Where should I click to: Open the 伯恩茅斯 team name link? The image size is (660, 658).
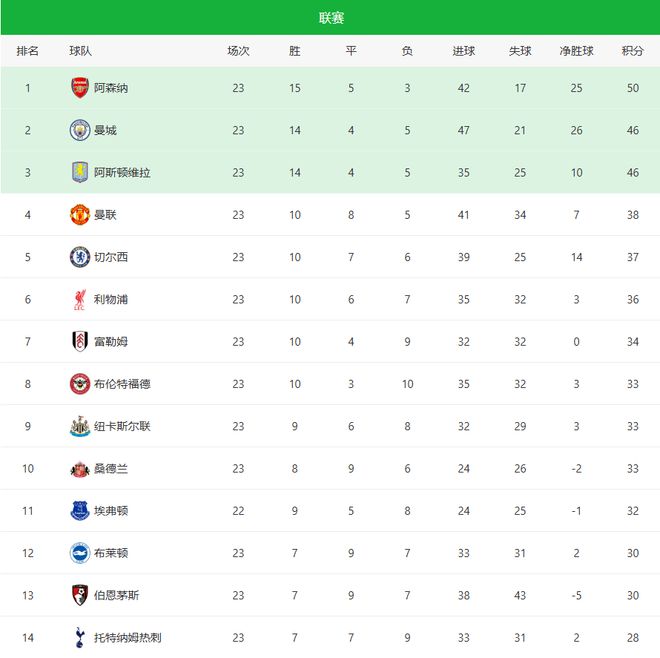117,595
